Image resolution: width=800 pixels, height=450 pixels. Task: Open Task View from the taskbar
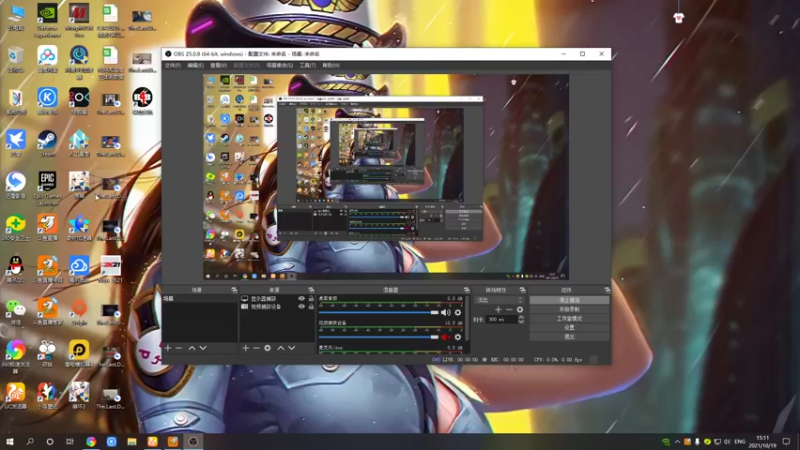tap(70, 442)
